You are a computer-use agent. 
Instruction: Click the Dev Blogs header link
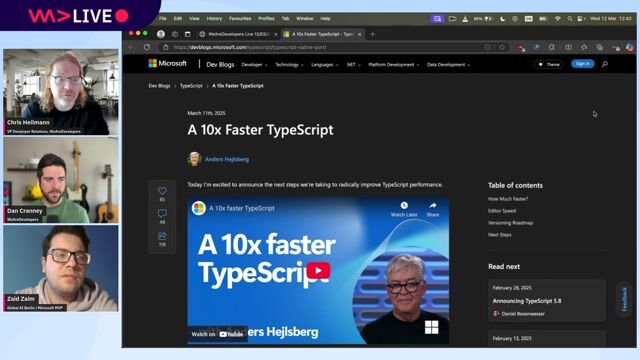pyautogui.click(x=220, y=64)
